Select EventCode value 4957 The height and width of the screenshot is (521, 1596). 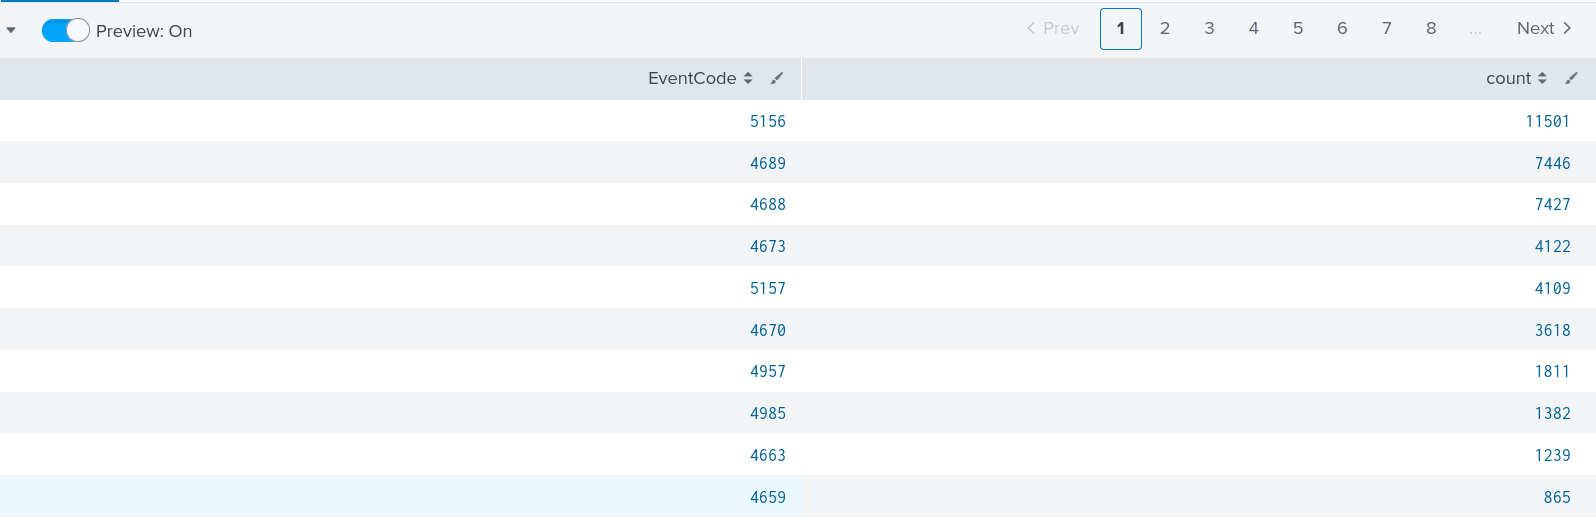click(x=768, y=371)
